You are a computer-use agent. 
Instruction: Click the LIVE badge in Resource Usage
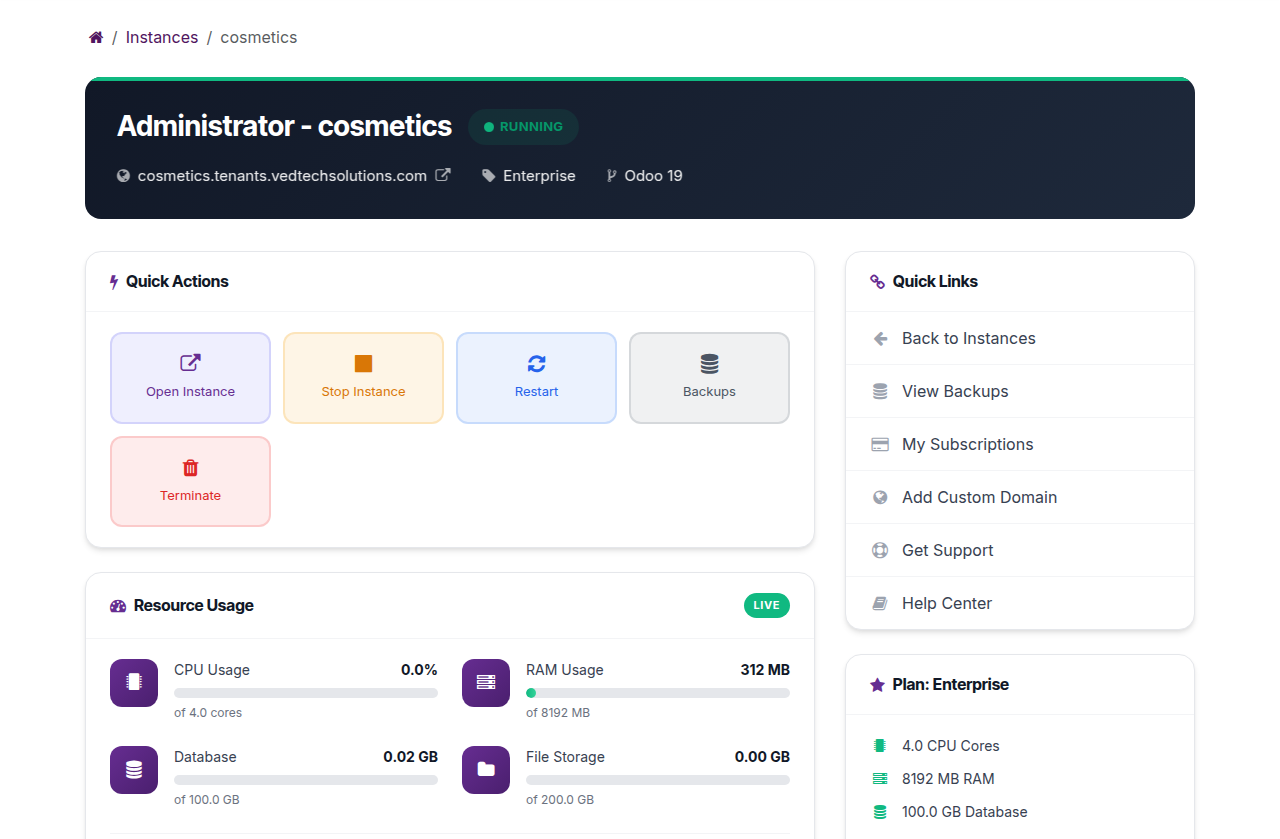point(767,605)
